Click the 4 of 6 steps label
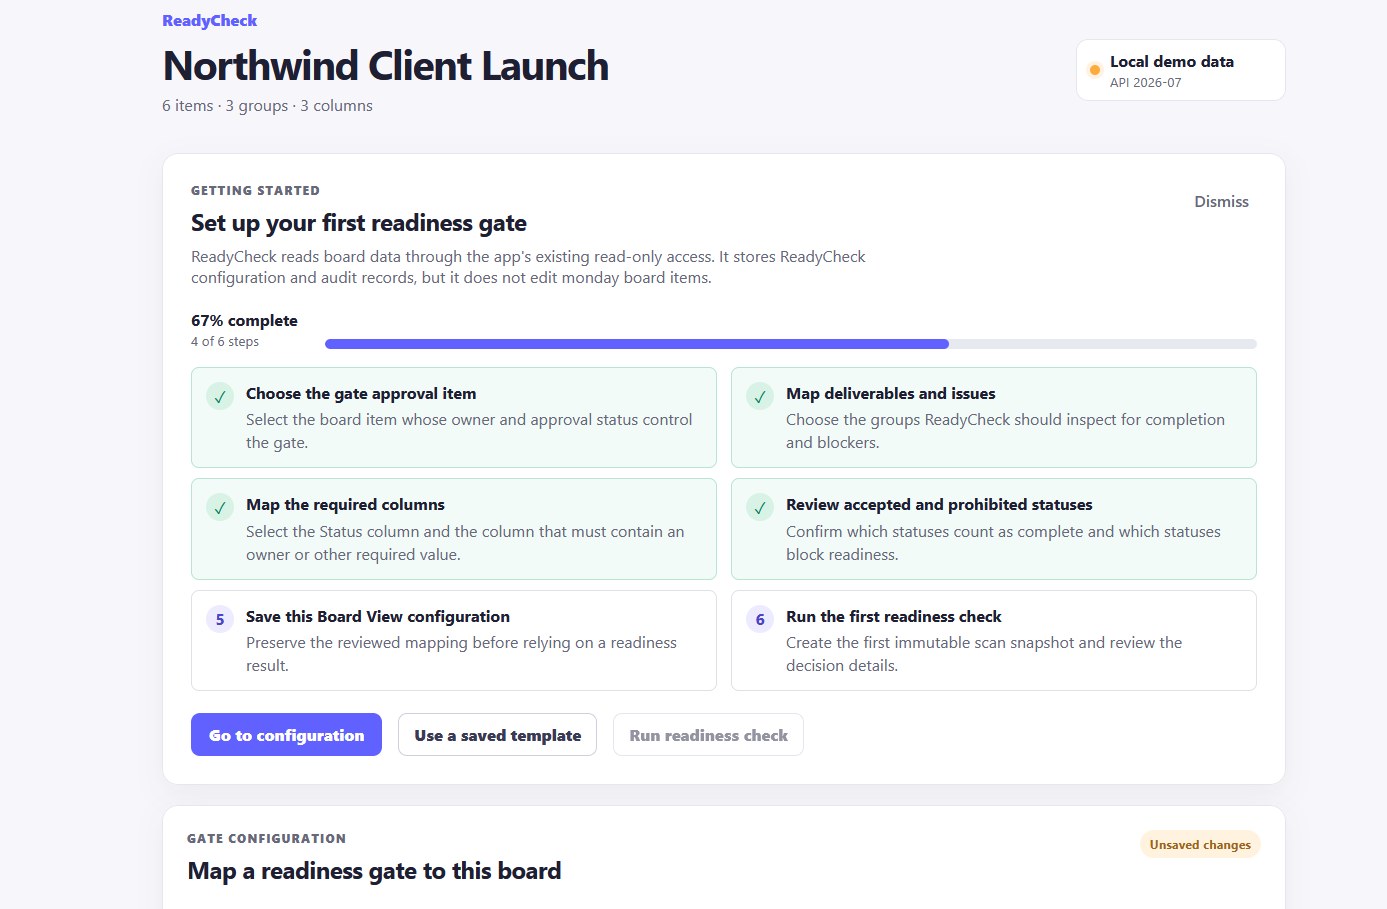 click(x=225, y=342)
